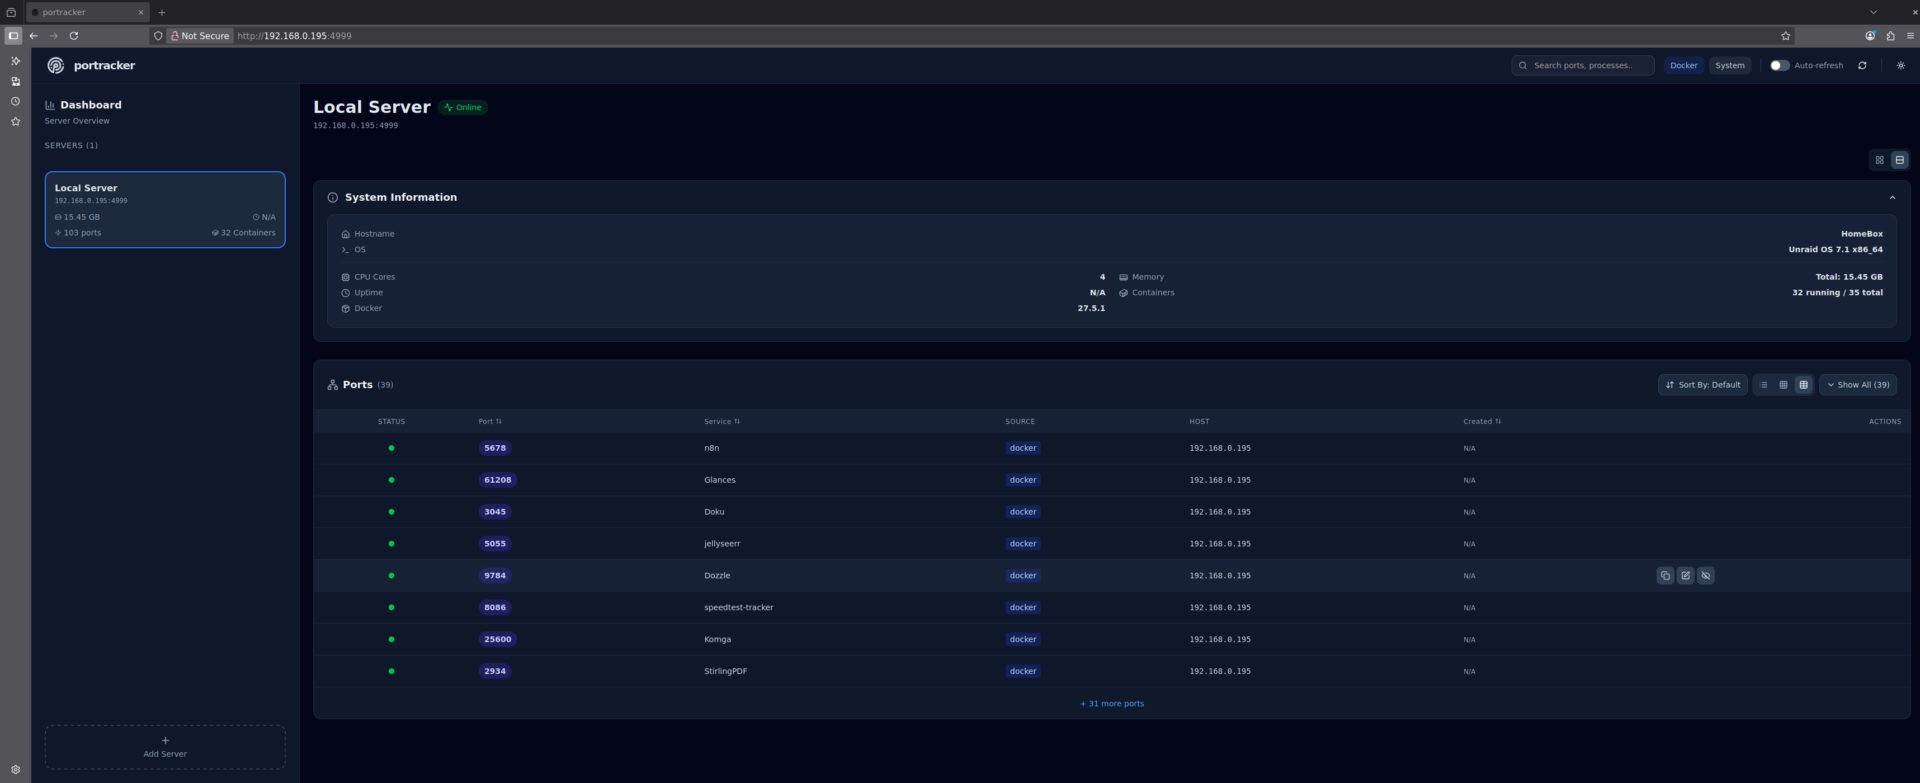The width and height of the screenshot is (1920, 783).
Task: Sort by the Created column header
Action: click(x=1482, y=422)
